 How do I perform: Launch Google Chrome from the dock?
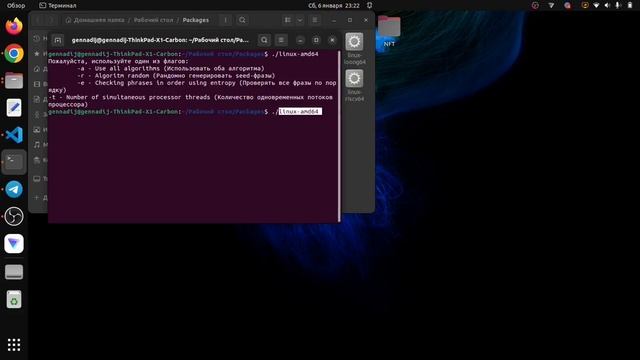pyautogui.click(x=14, y=53)
